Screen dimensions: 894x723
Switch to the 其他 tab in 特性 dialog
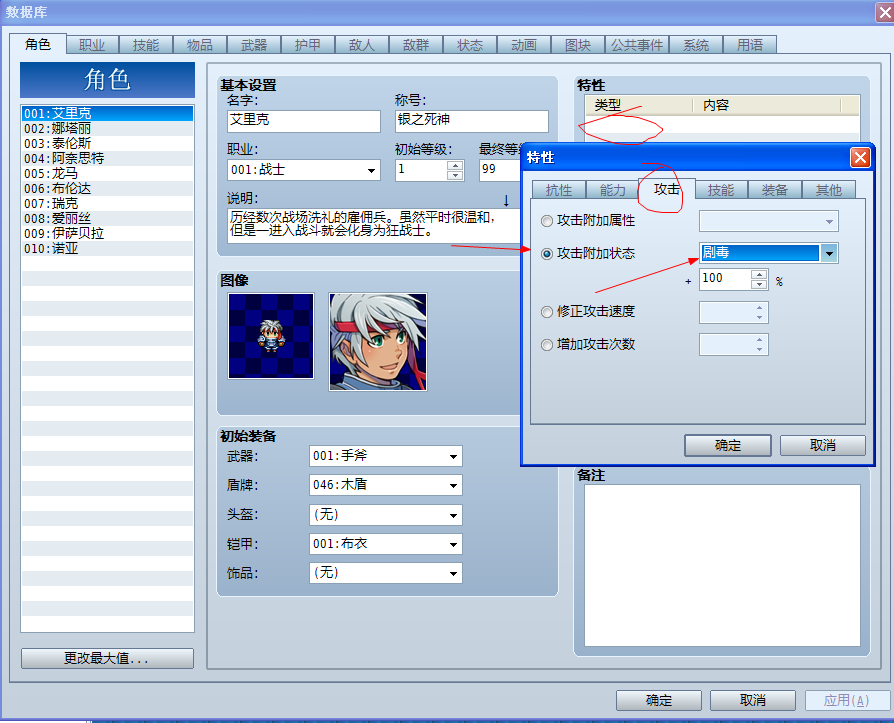click(828, 190)
